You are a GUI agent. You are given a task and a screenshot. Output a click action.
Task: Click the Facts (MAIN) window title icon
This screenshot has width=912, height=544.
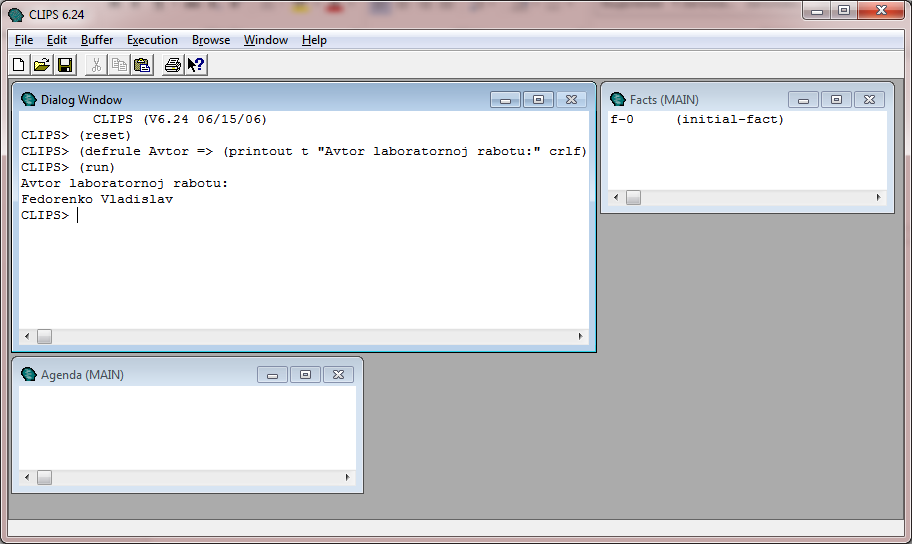(618, 99)
